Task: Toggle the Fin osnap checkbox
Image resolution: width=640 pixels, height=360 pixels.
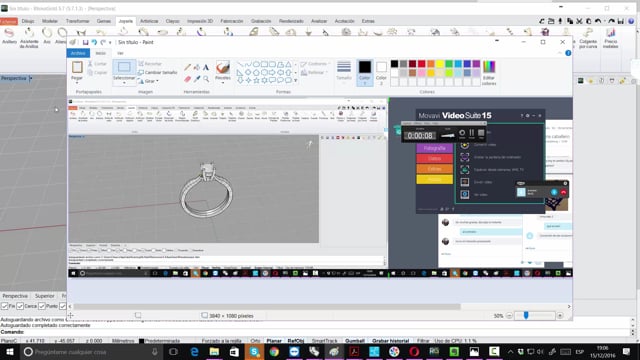Action: pyautogui.click(x=4, y=306)
